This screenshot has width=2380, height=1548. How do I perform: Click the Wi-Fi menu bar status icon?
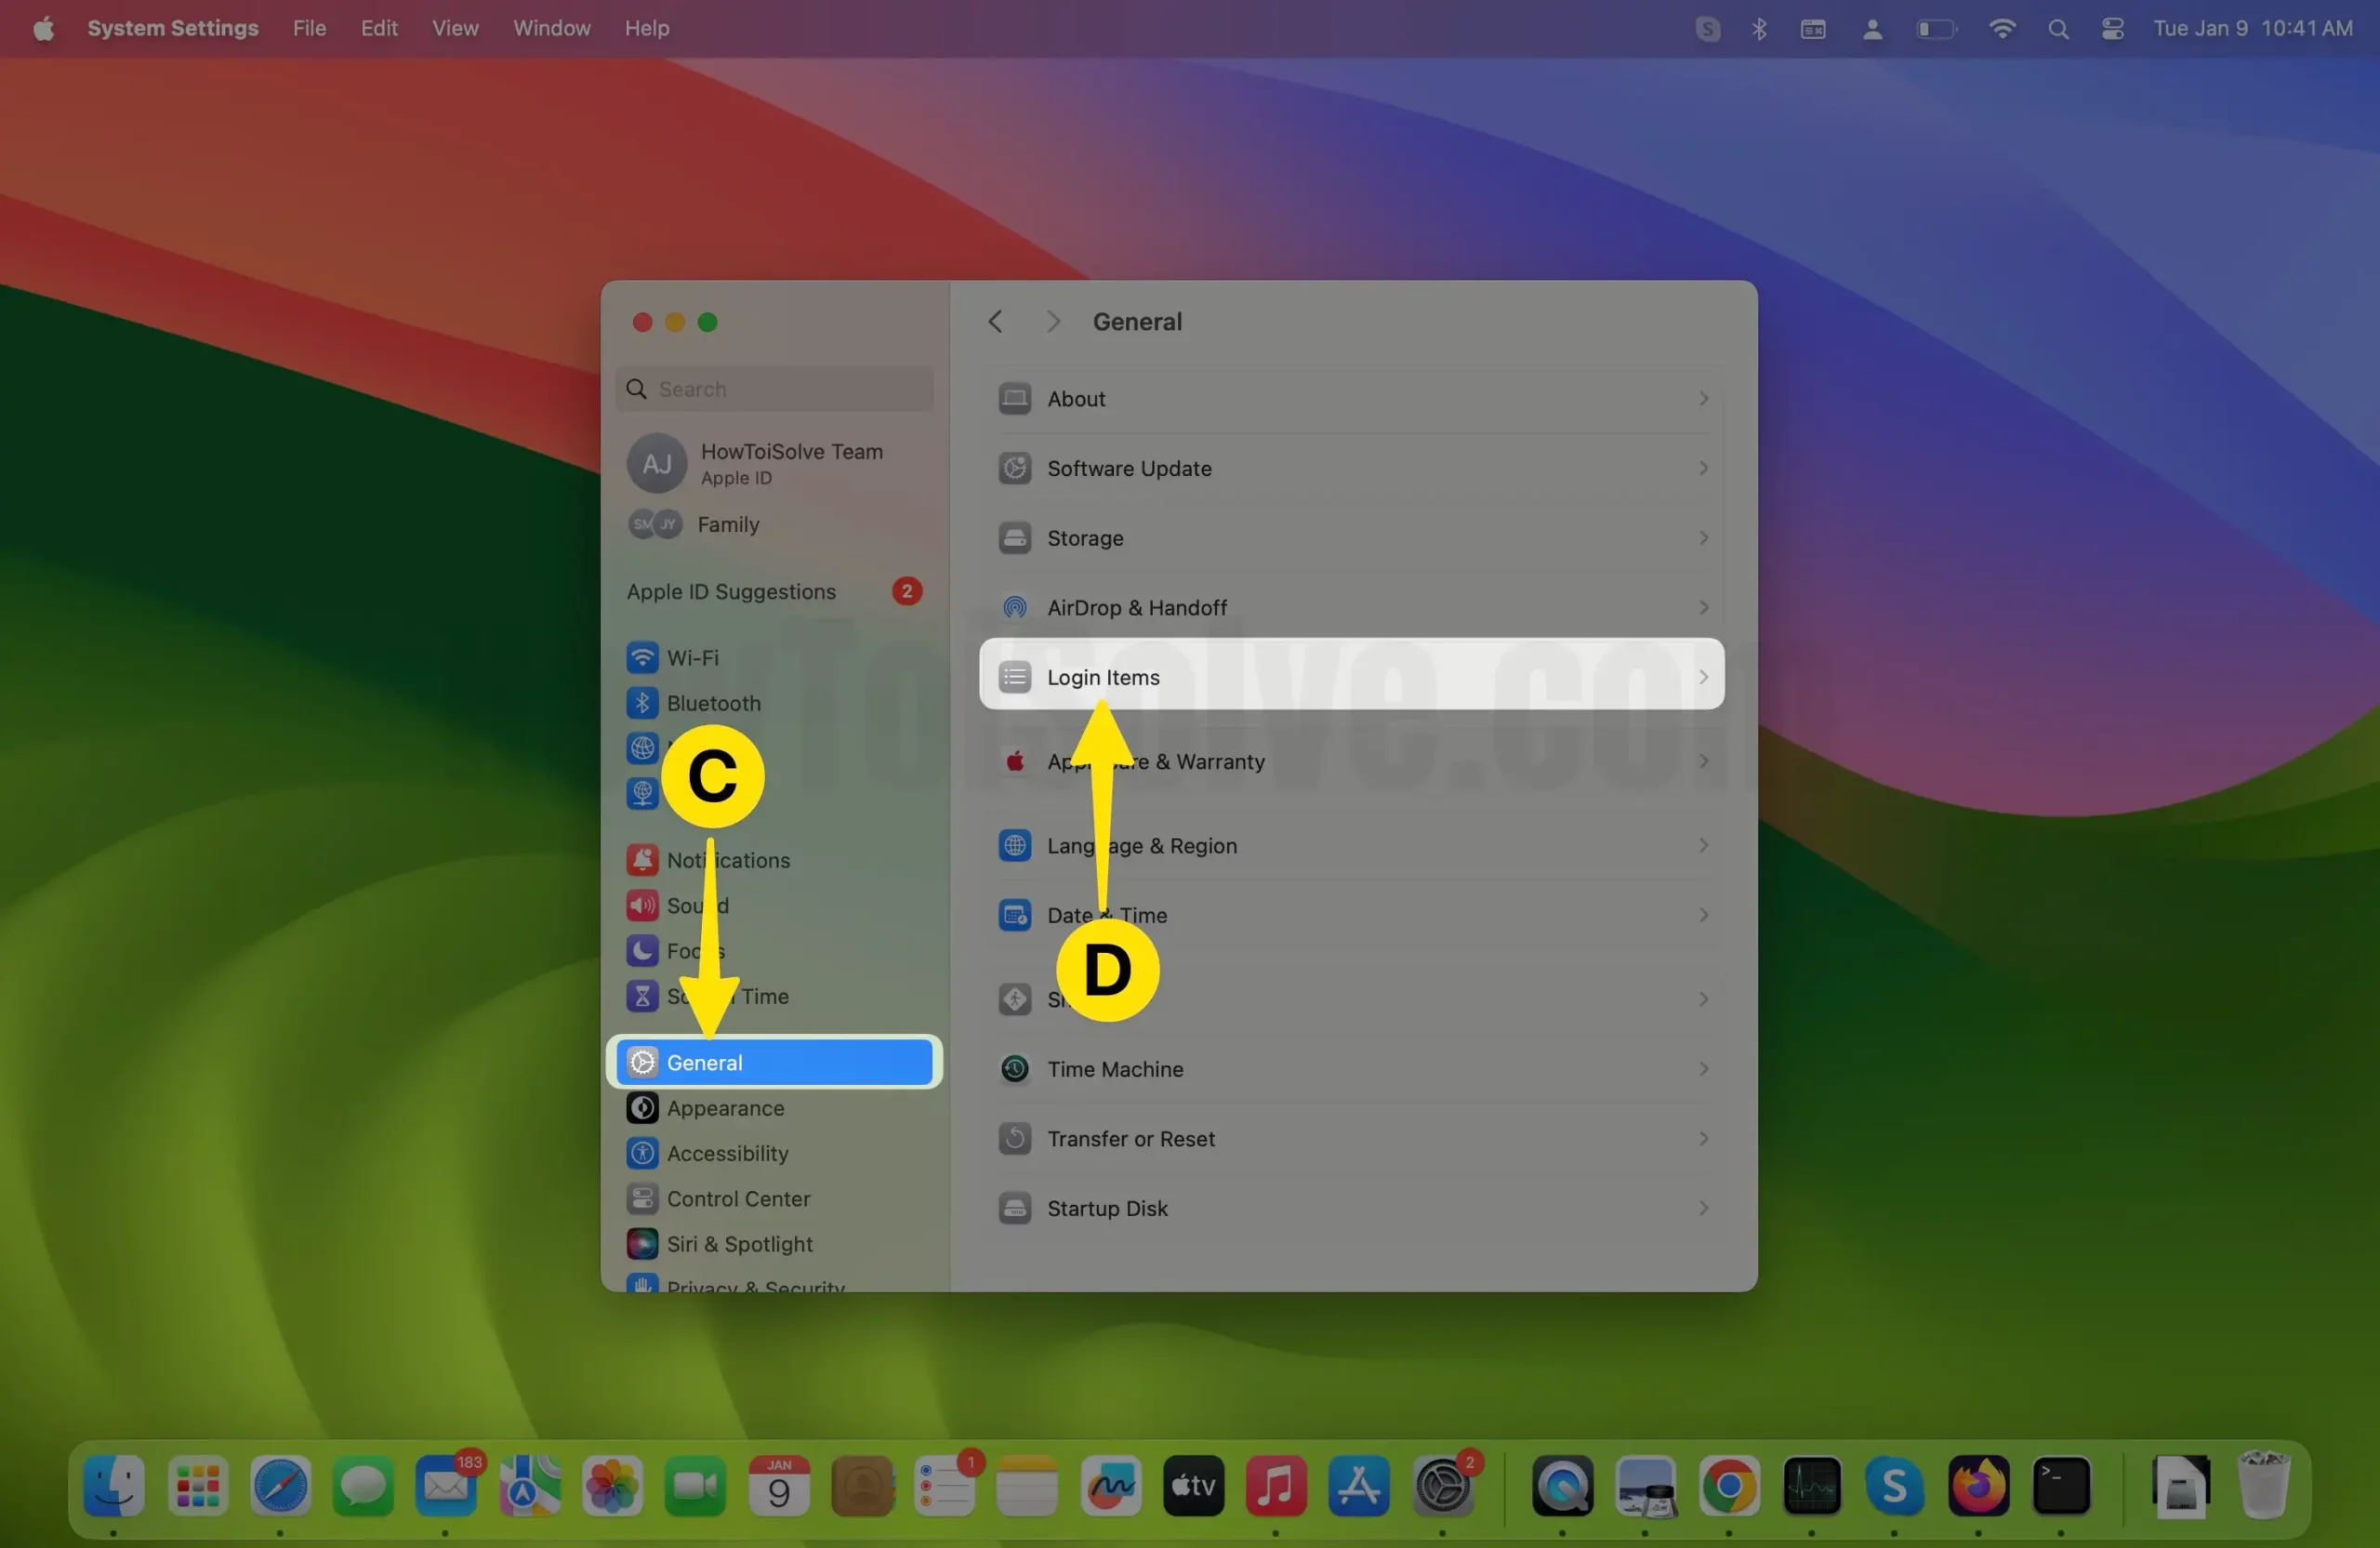[2001, 28]
